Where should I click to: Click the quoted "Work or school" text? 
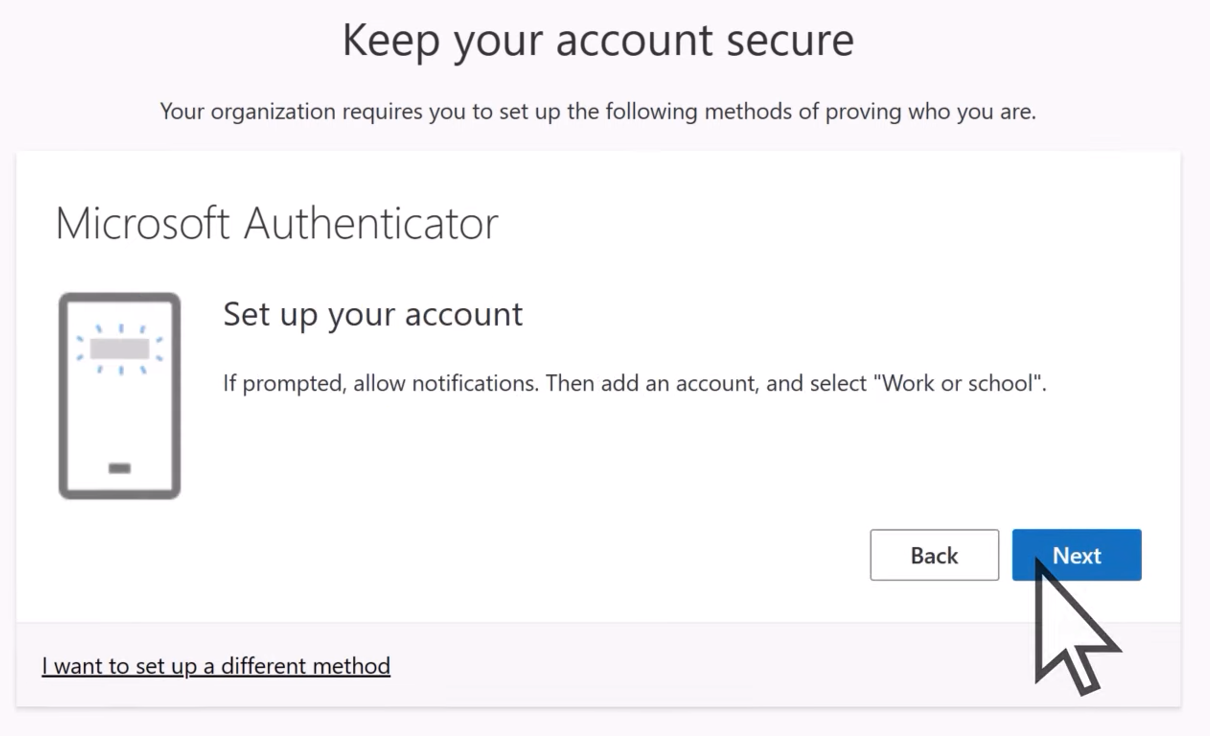click(960, 383)
